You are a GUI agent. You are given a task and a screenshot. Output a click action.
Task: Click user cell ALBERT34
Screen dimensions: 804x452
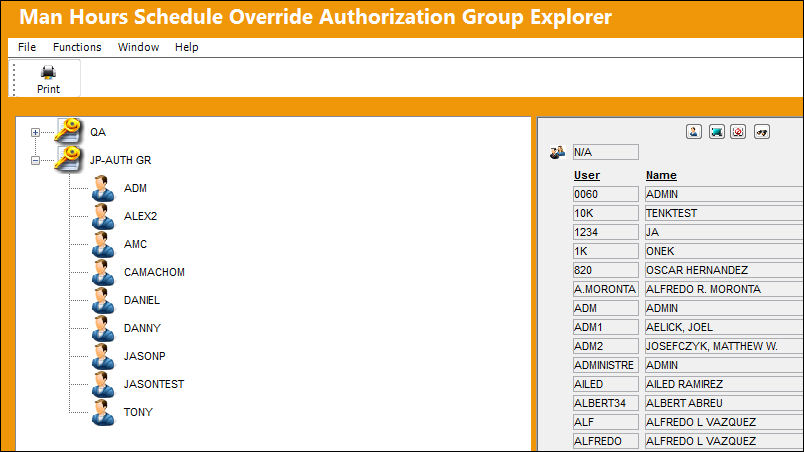coord(606,403)
